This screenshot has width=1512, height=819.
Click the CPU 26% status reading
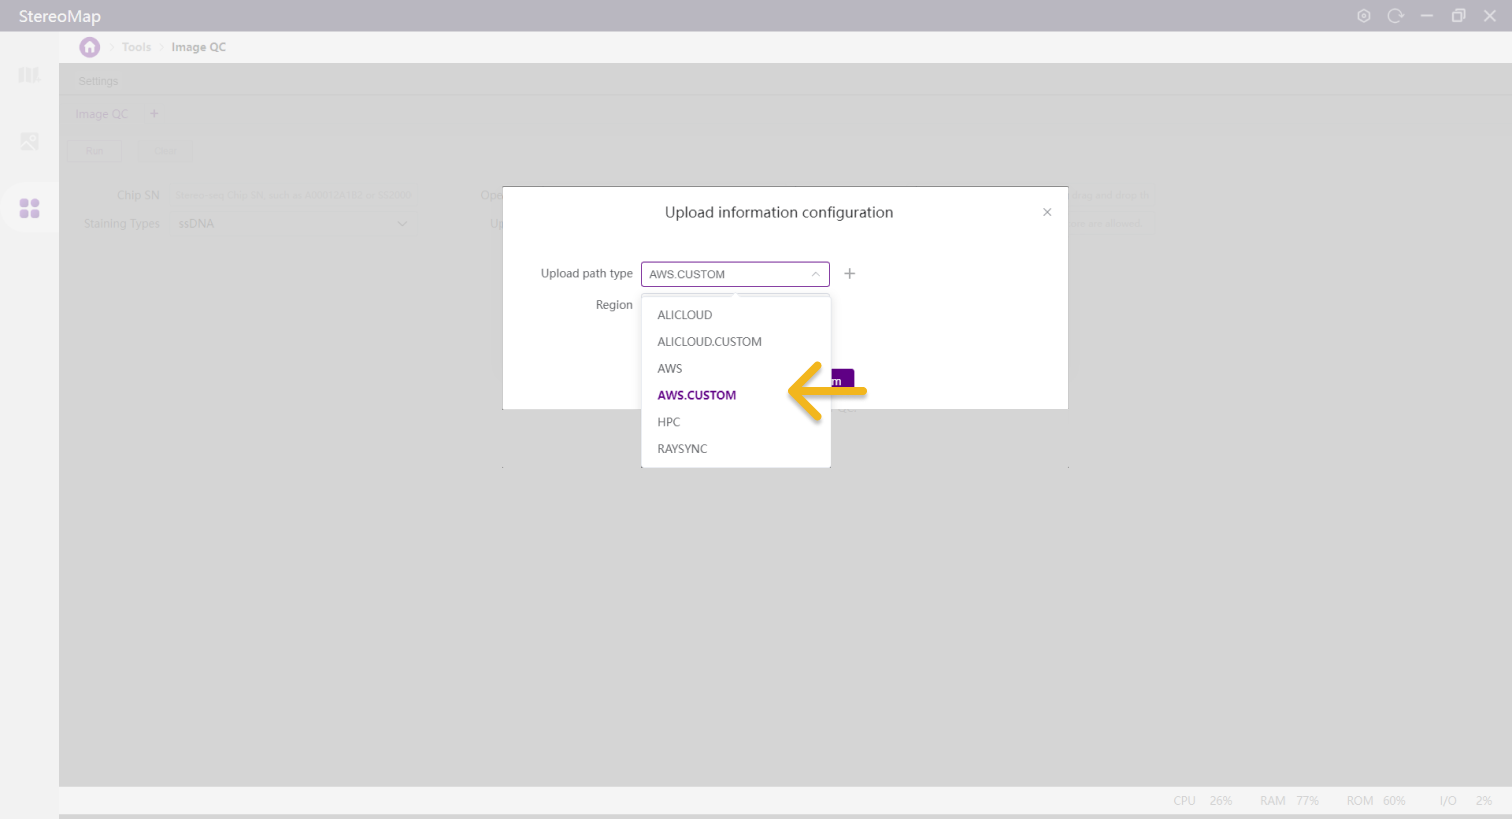1203,801
